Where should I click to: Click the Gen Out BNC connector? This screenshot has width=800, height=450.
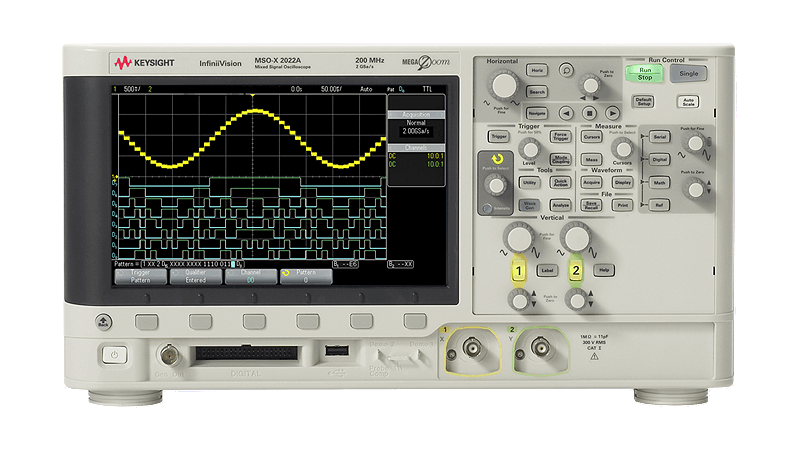point(169,355)
